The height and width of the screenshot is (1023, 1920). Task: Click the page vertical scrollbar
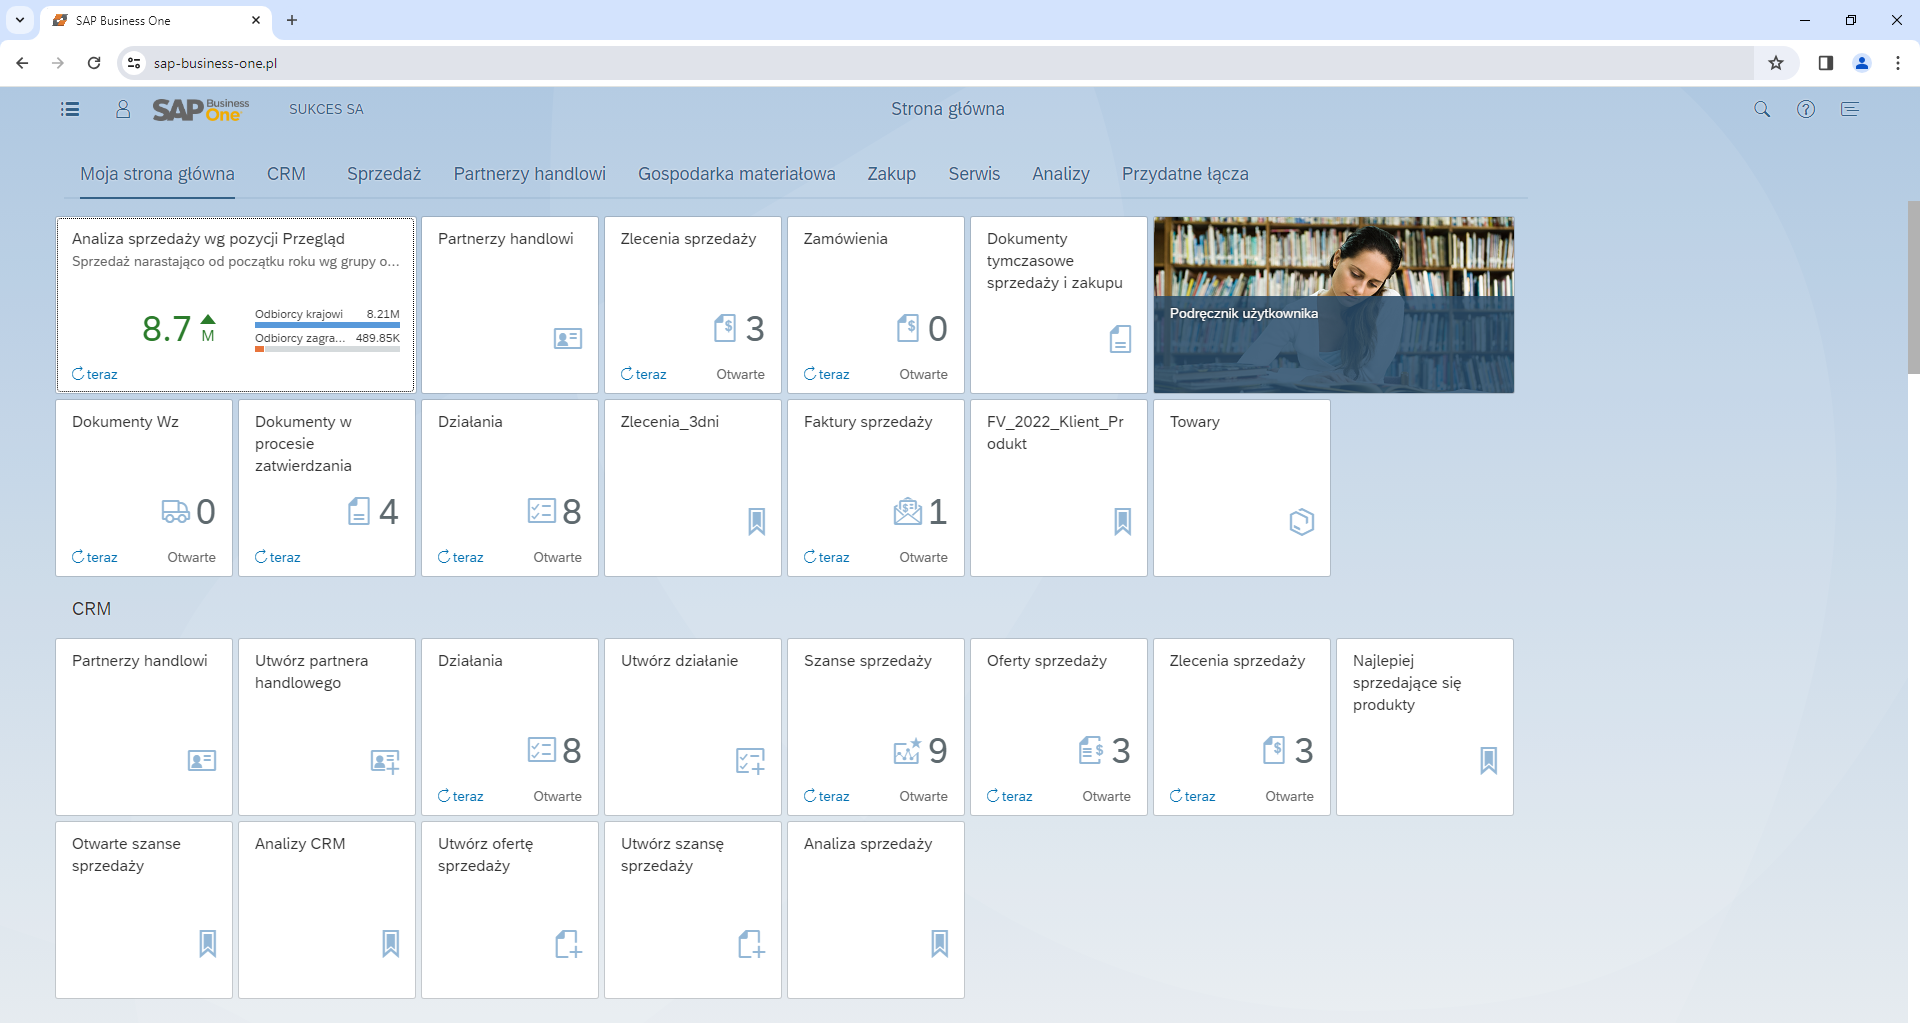pos(1912,288)
